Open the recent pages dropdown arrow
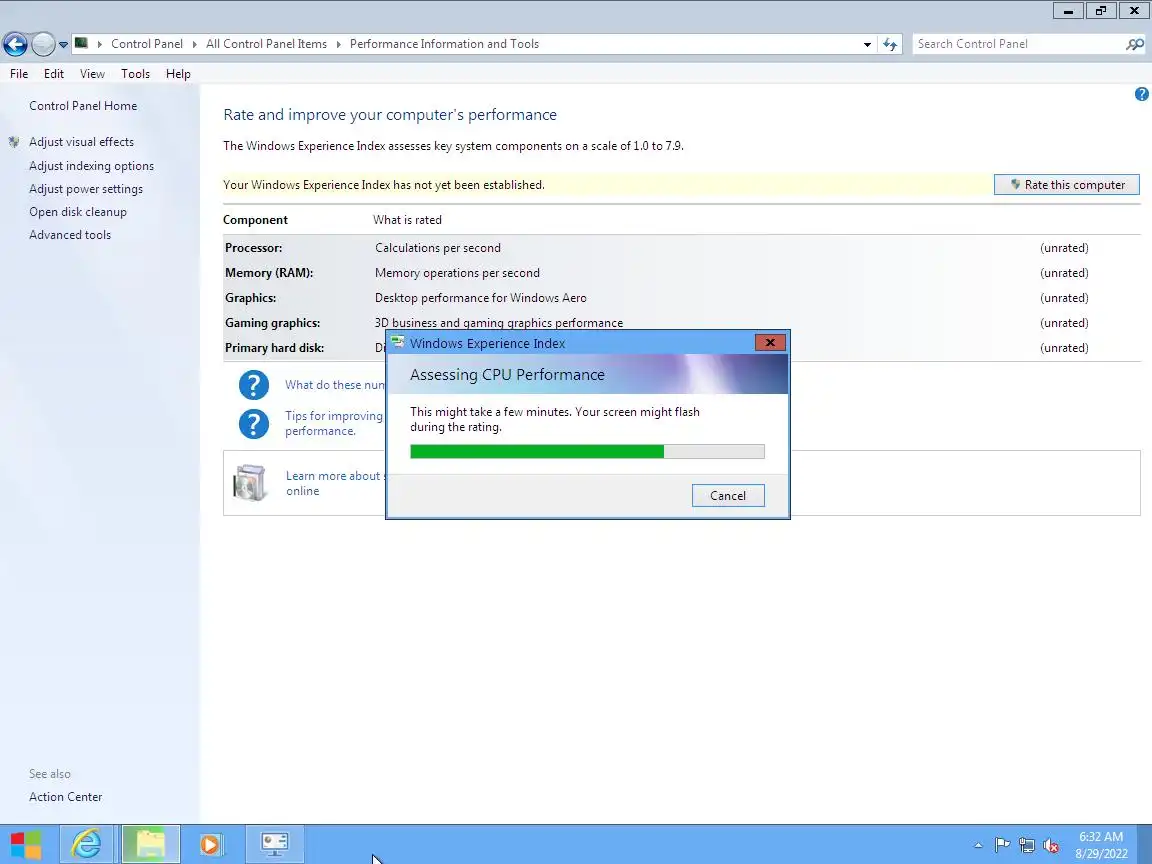 pos(63,45)
